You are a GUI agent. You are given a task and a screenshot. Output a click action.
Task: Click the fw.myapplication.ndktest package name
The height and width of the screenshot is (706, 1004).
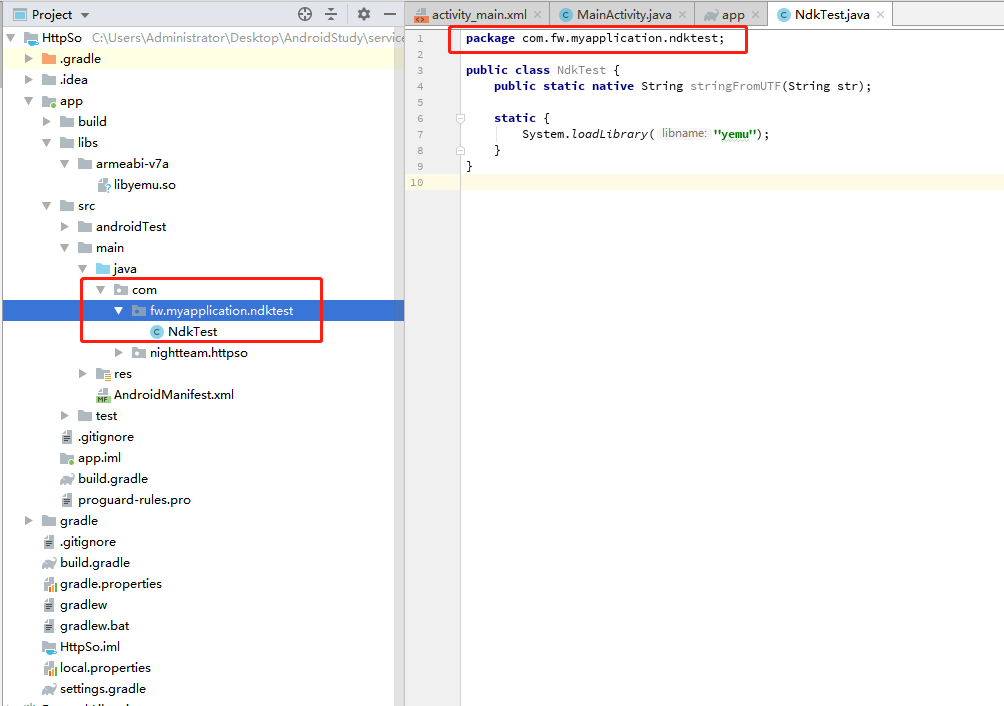coord(222,310)
